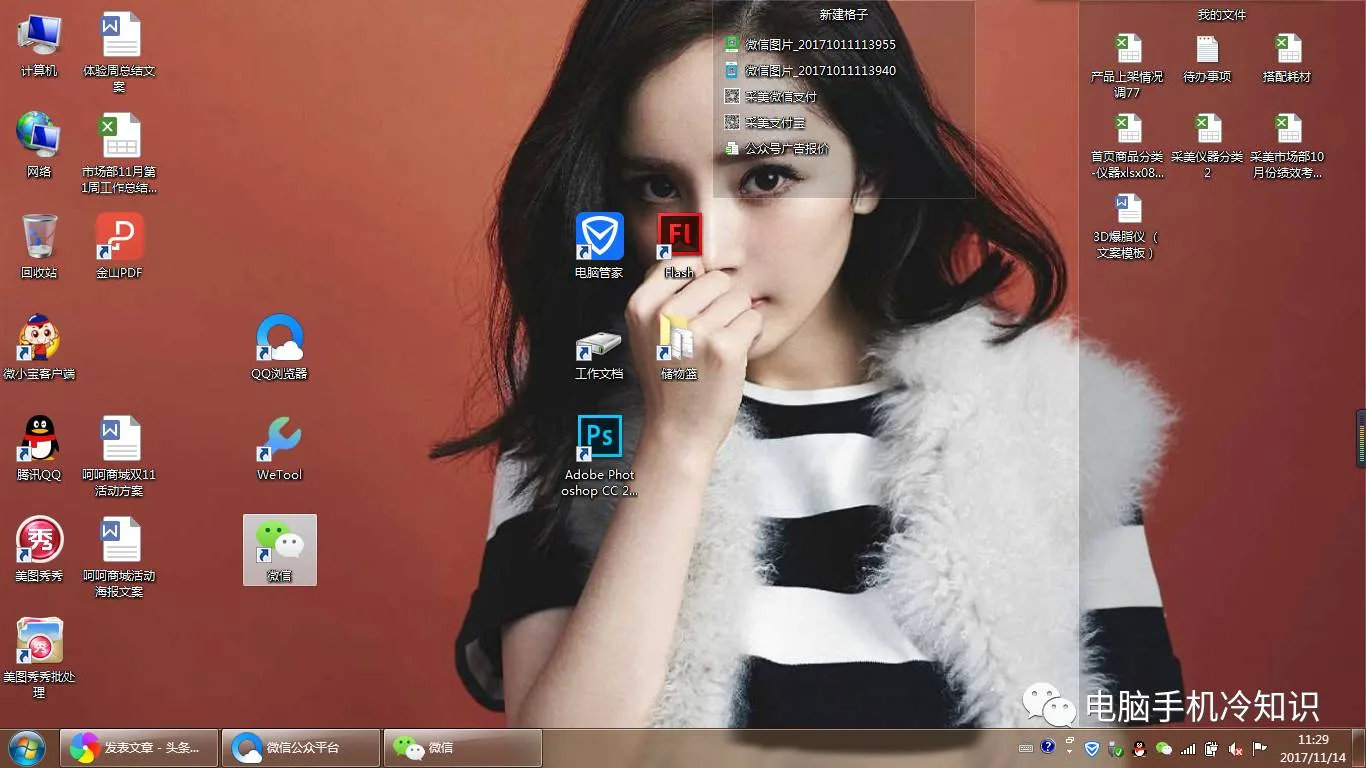Select the 电脑管家 shield shortcut
1366x768 pixels.
(599, 246)
